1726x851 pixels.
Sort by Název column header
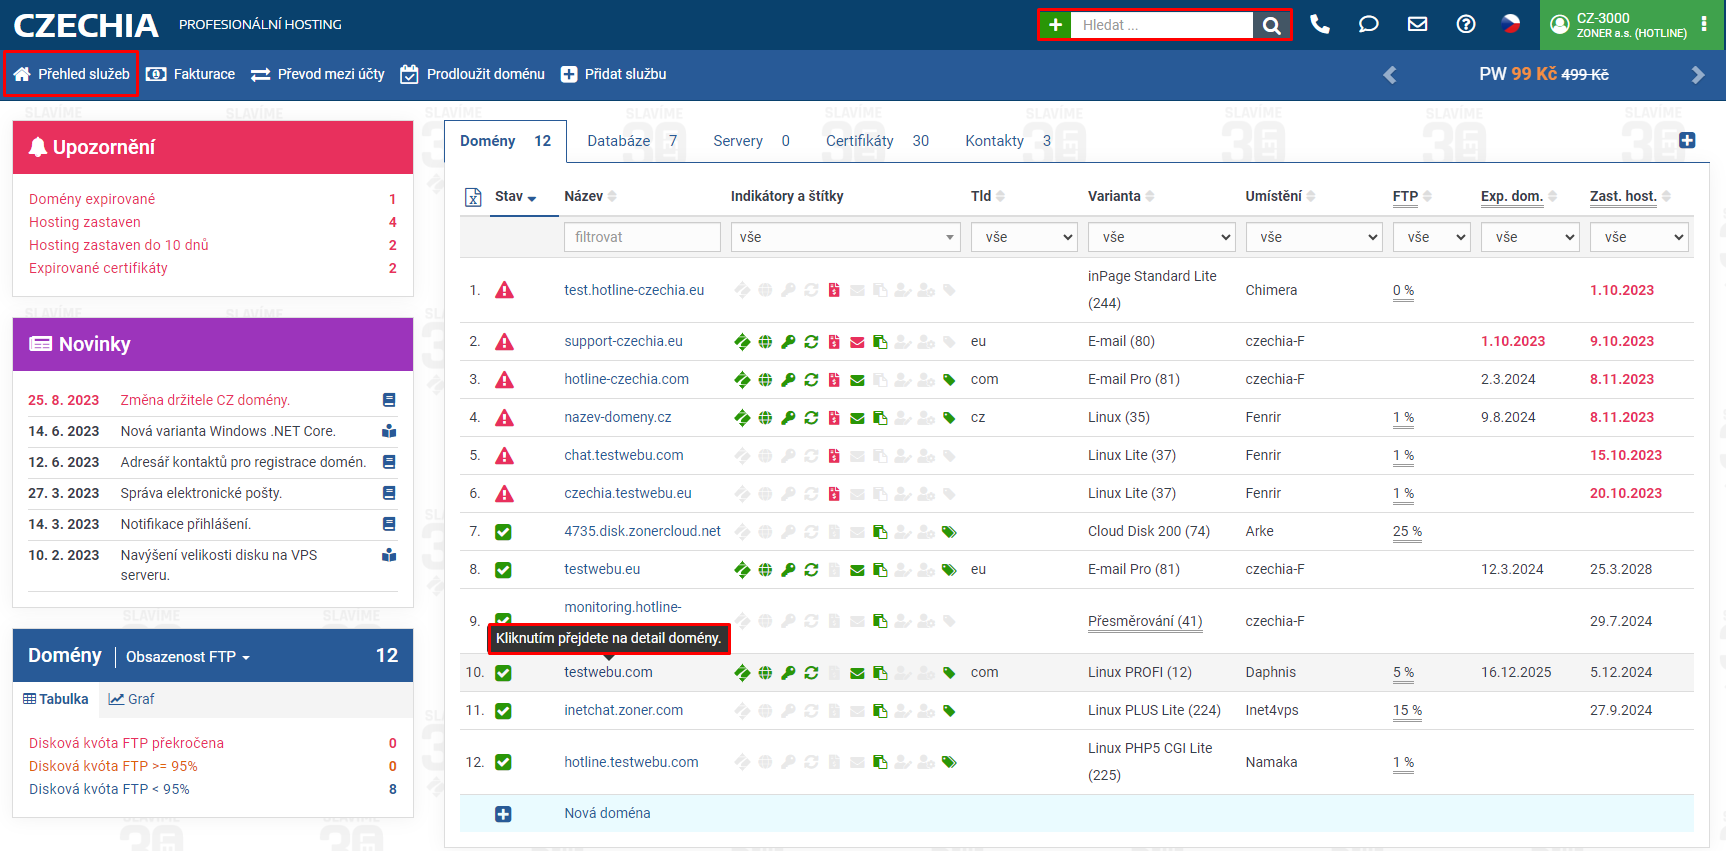tap(590, 196)
